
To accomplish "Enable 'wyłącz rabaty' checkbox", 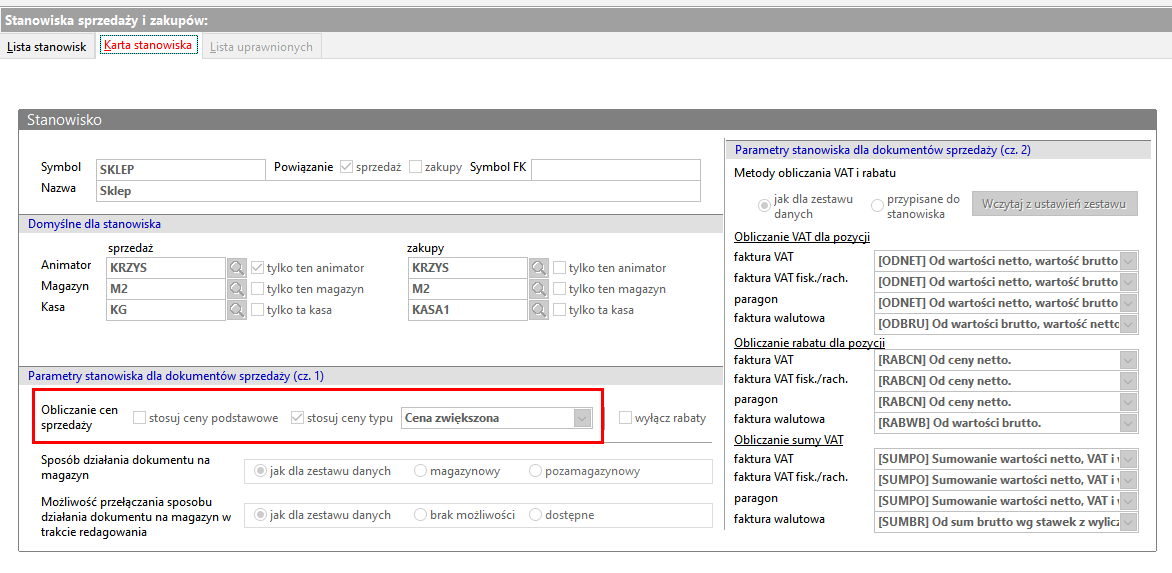I will [x=626, y=418].
